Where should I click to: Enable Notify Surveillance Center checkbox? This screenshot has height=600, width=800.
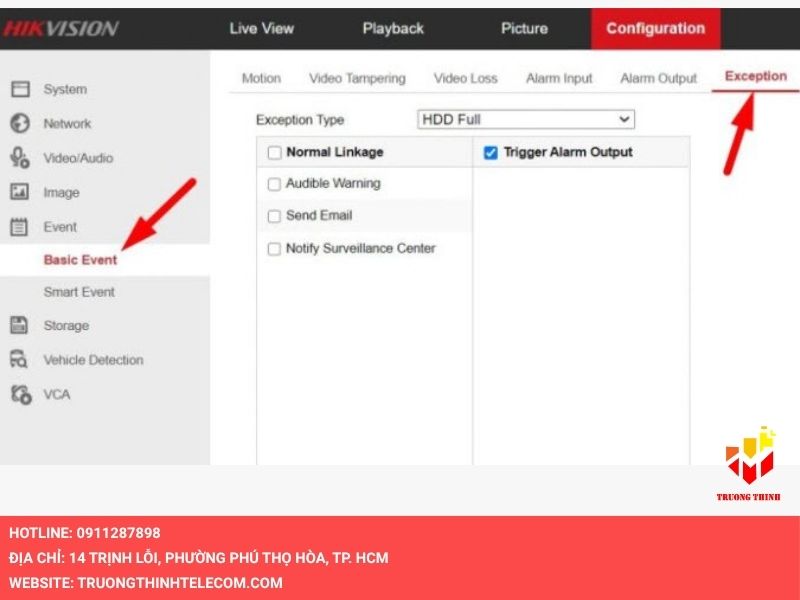pos(274,249)
